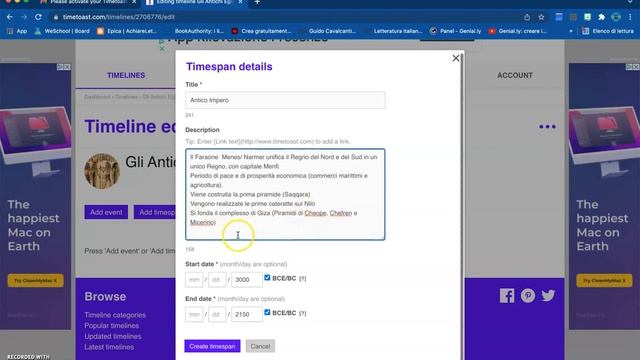Screen dimensions: 640x360
Task: Open the Chrome three-dots menu
Action: (x=630, y=17)
